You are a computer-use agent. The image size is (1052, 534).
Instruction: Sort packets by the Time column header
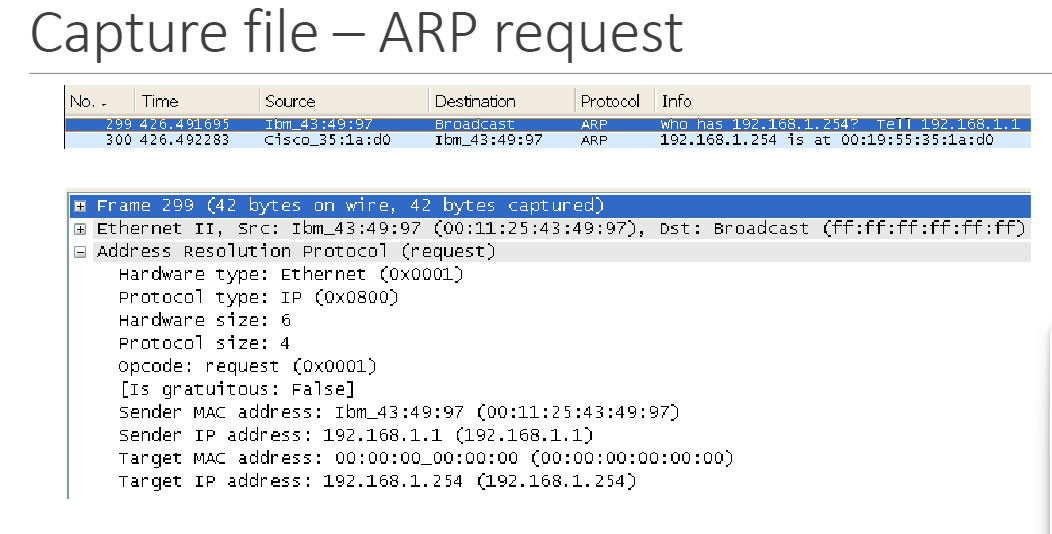197,101
